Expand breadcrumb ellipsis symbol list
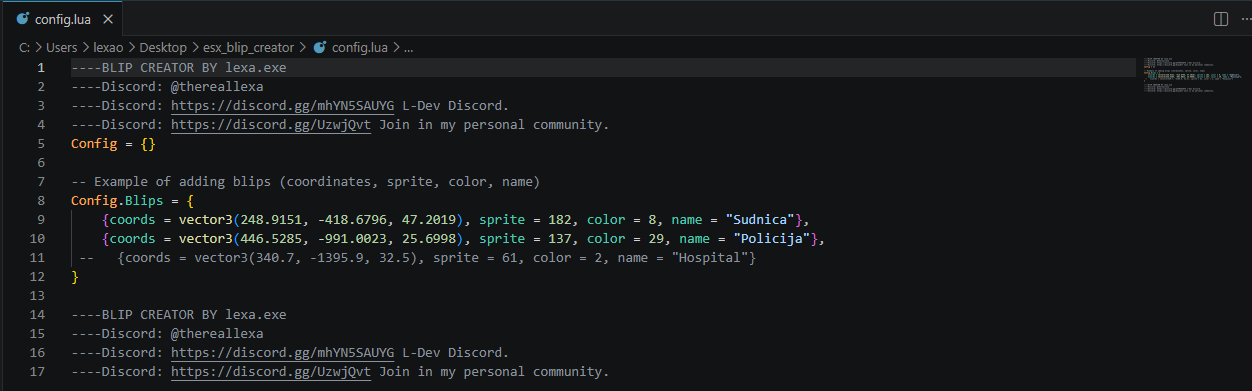This screenshot has width=1252, height=391. pos(408,47)
